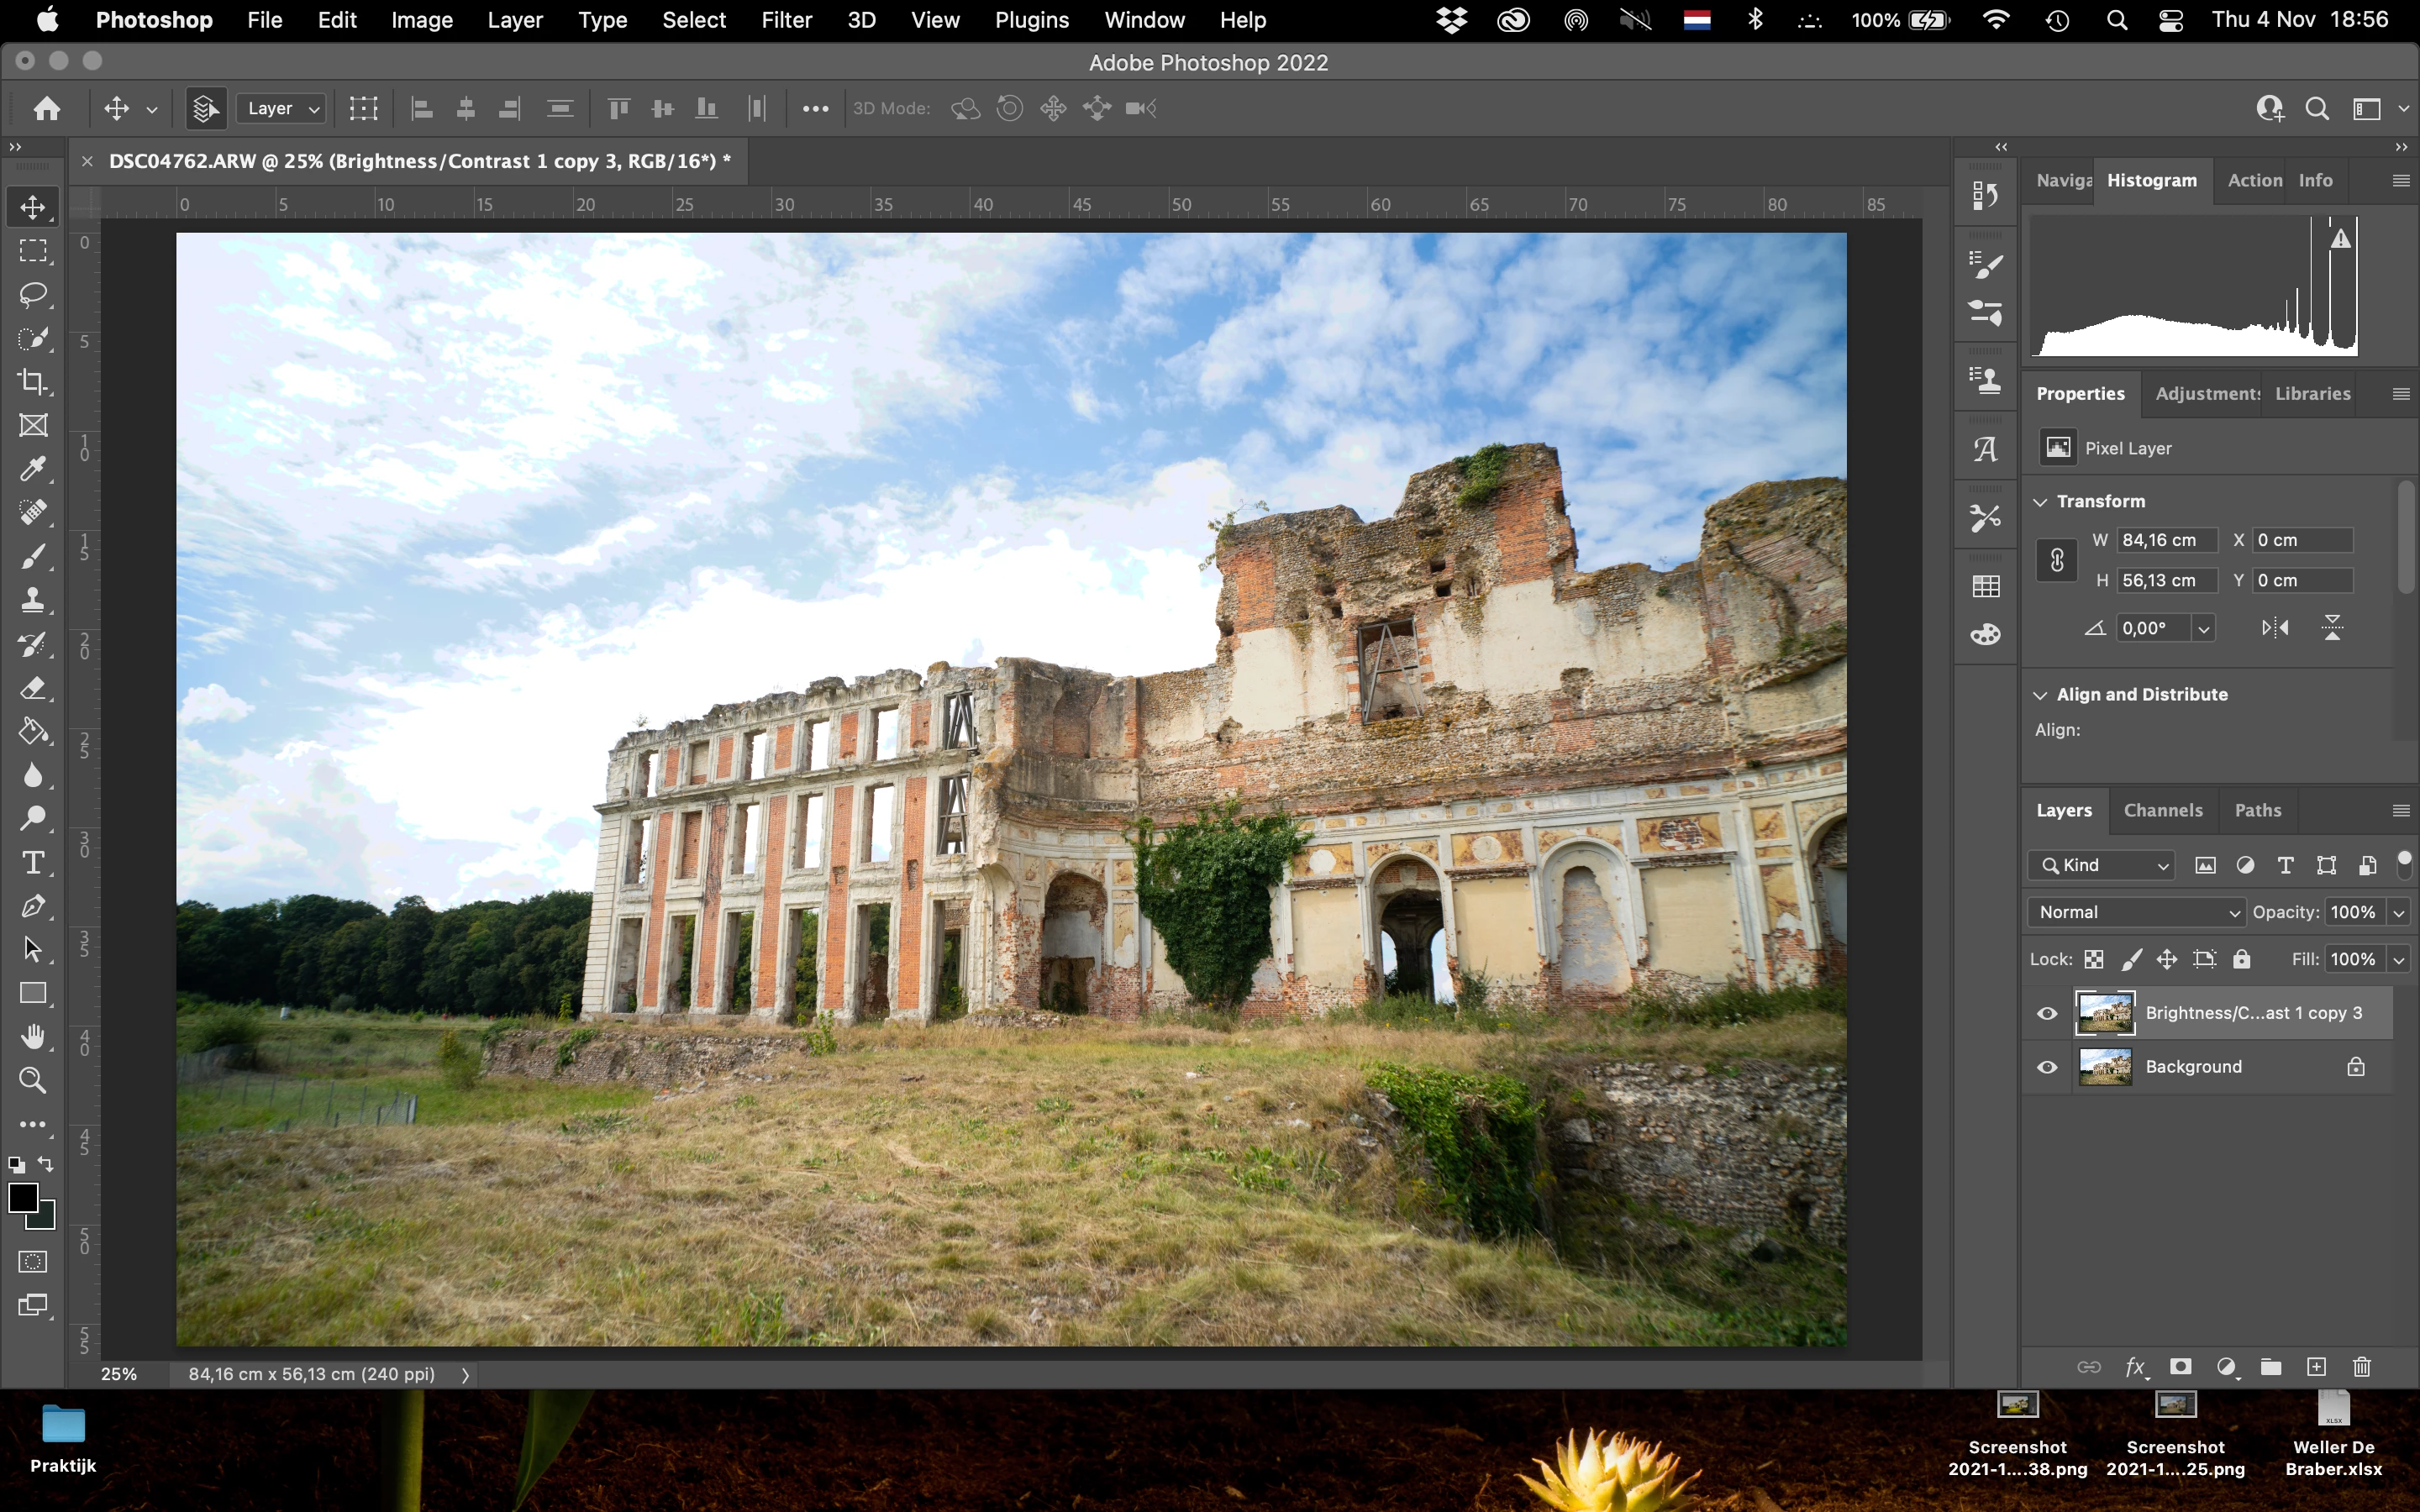Screen dimensions: 2420x1512
Task: Open the Adjustments panel tab
Action: pos(2206,393)
